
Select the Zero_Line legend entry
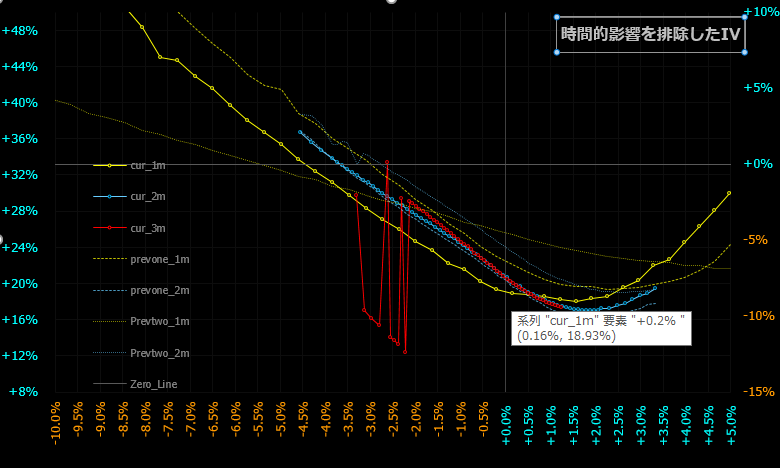[135, 384]
